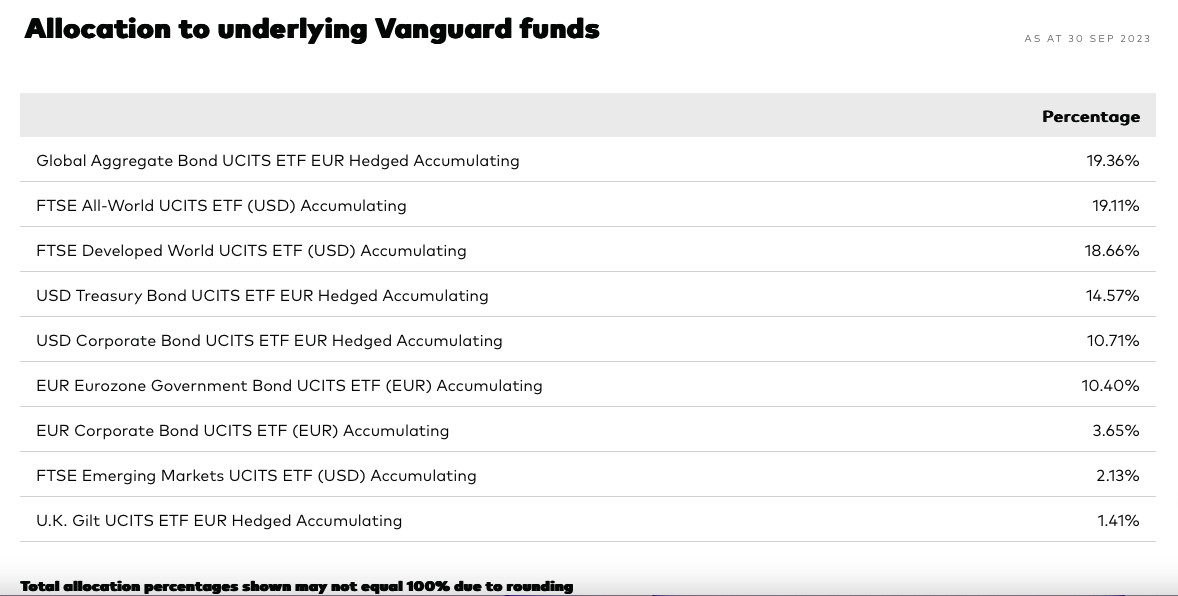Open FTSE All-World UCITS ETF fund name
The width and height of the screenshot is (1178, 596).
point(221,205)
